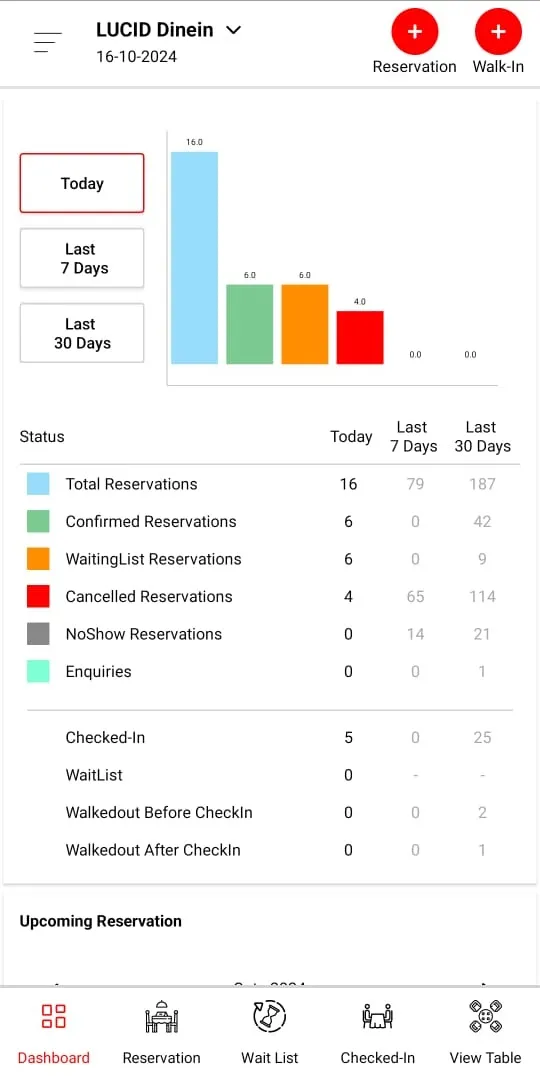Tap the red plus Walk-In icon

pyautogui.click(x=498, y=32)
